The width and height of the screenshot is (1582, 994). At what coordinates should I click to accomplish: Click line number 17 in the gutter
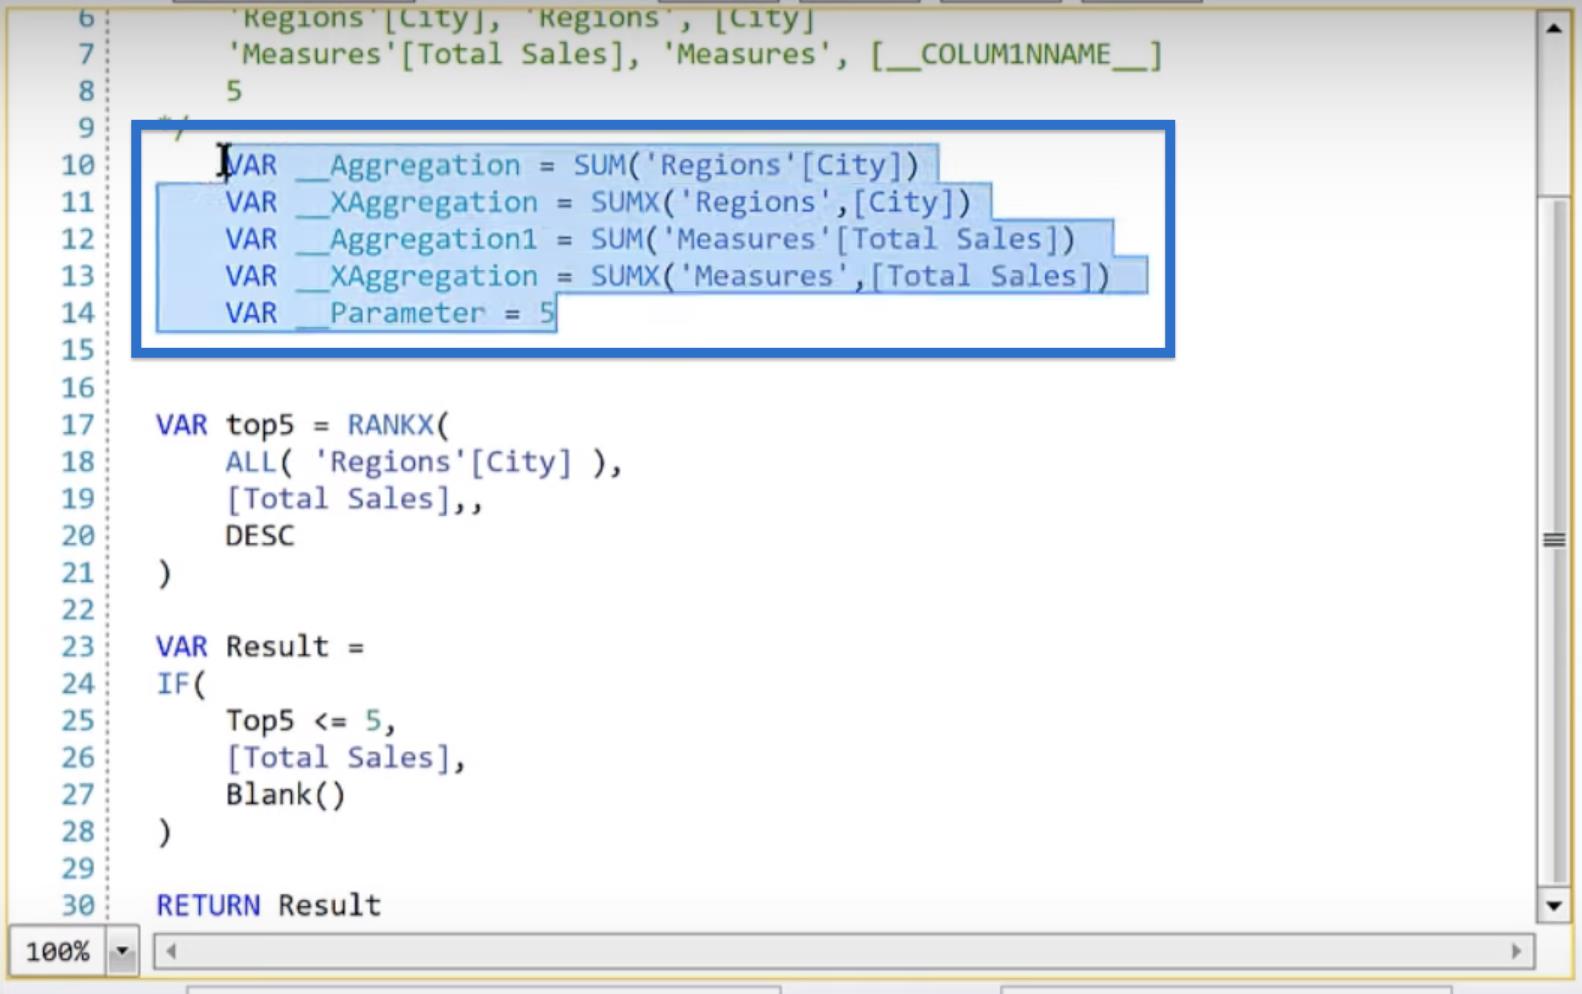coord(78,425)
